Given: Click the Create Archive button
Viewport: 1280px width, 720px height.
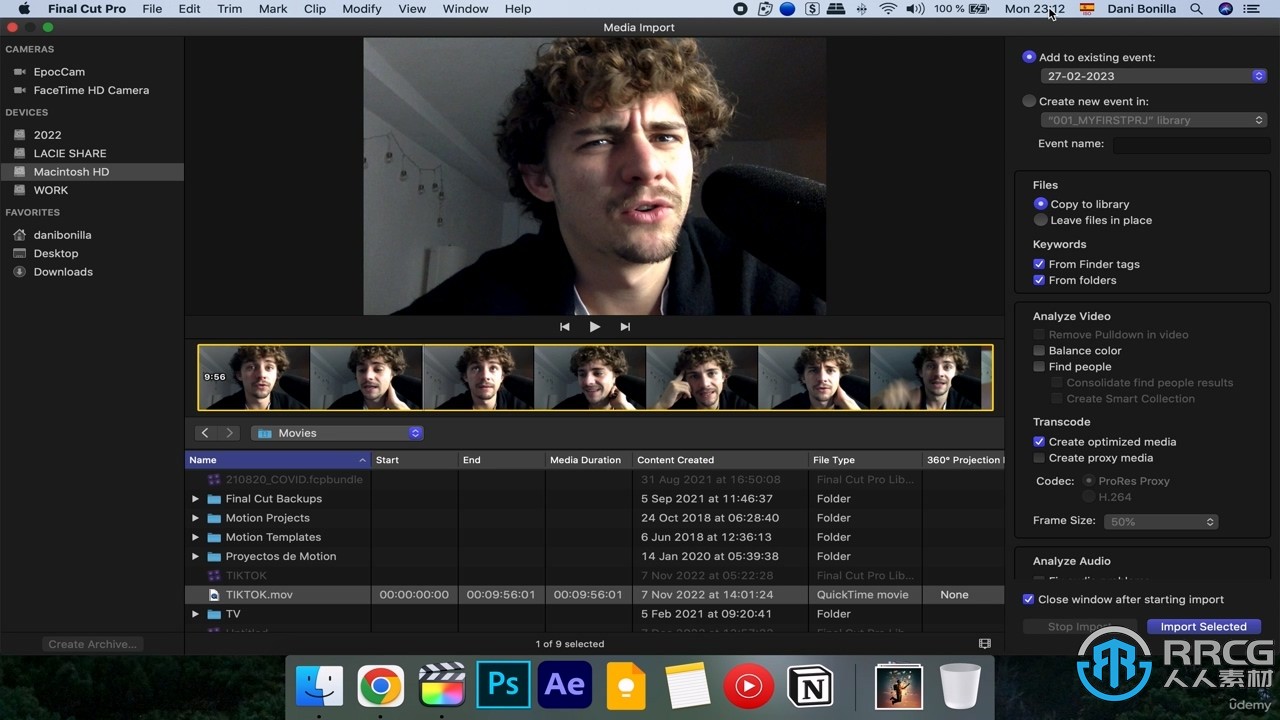Looking at the screenshot, I should pos(92,644).
